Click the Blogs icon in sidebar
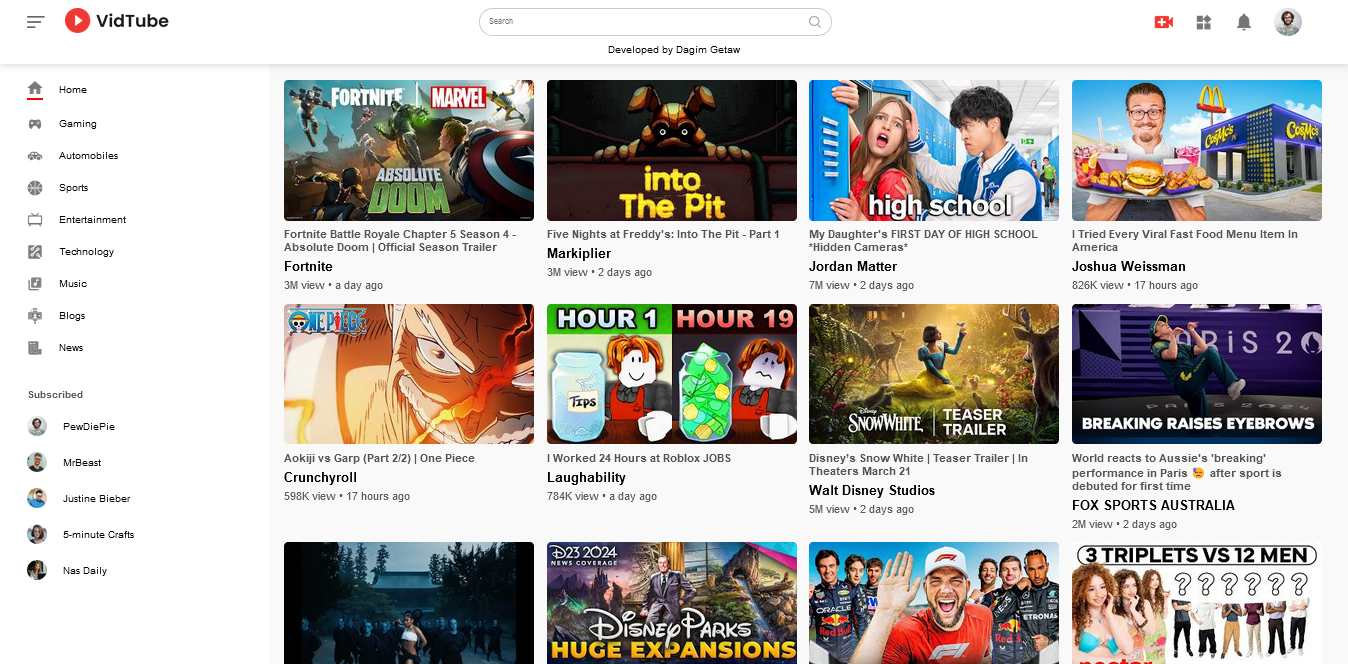1348x664 pixels. tap(35, 316)
